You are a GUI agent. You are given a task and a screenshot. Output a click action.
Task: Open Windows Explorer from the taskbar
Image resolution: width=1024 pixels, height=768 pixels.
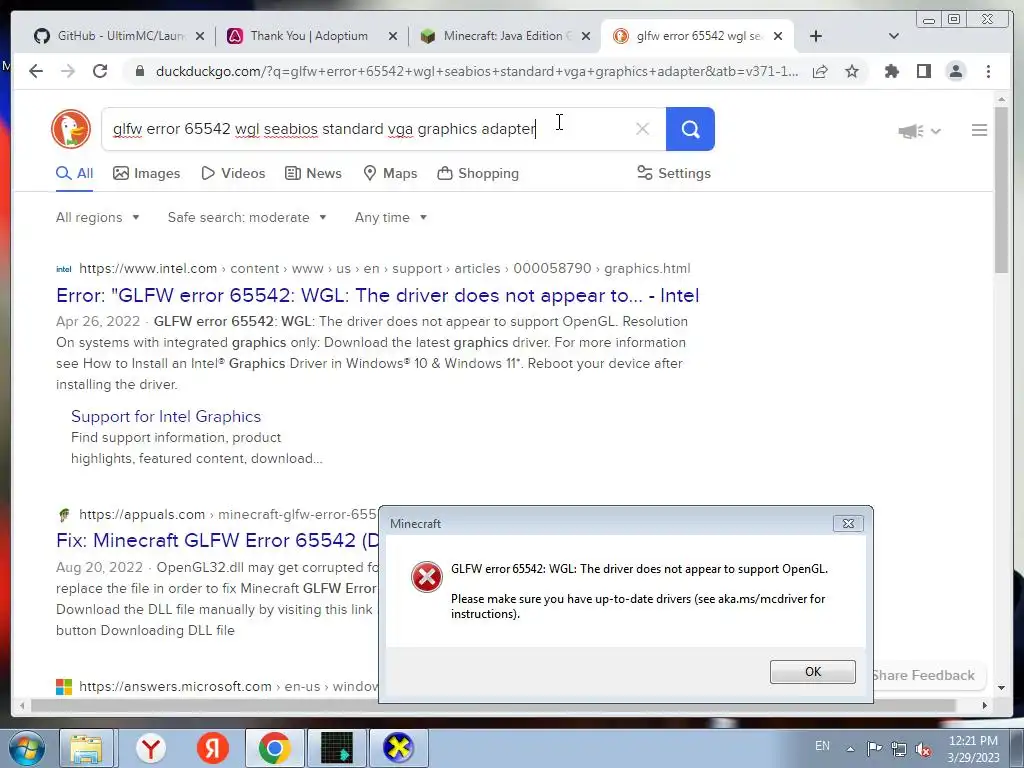coord(86,748)
